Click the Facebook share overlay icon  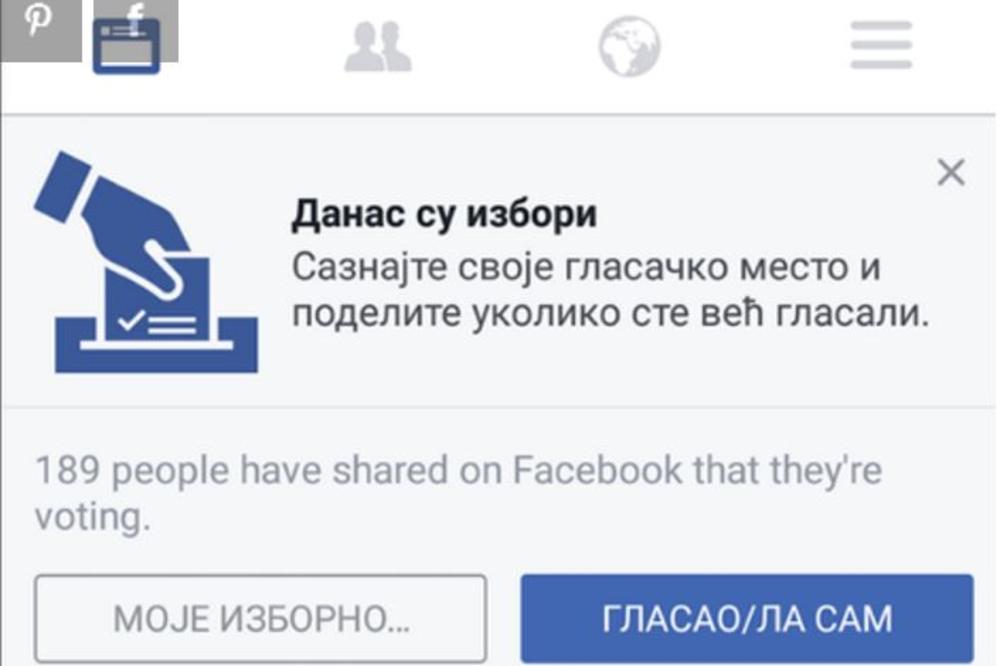tap(136, 19)
